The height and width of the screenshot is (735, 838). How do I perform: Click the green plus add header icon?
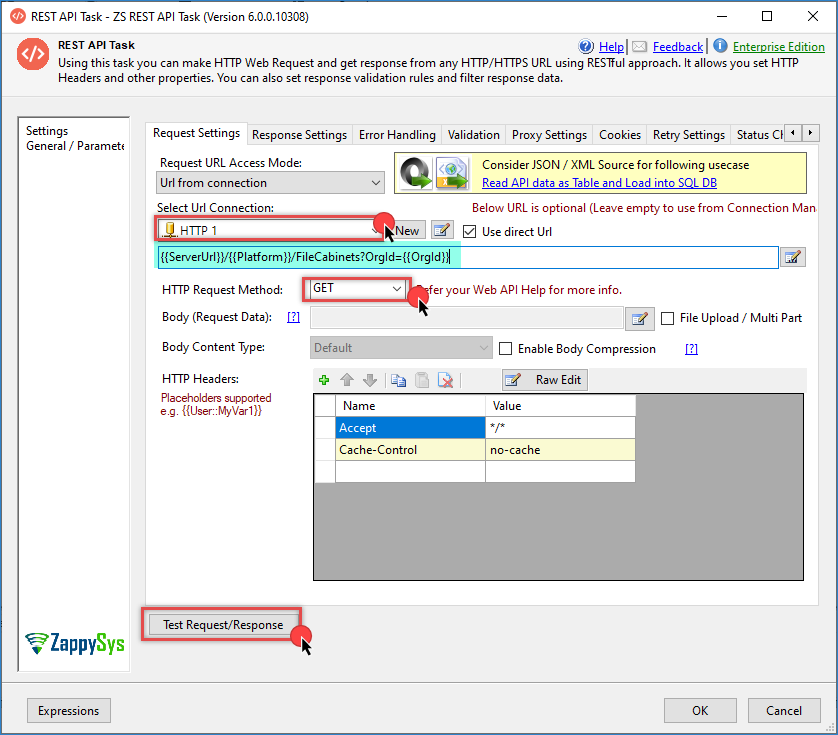[x=323, y=380]
